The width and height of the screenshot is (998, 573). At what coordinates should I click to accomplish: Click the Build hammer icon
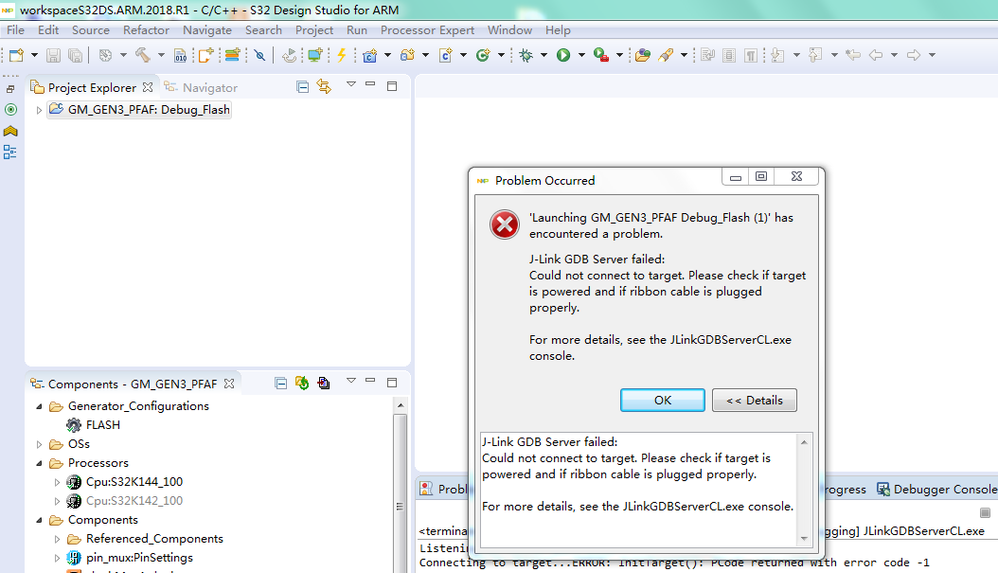(143, 55)
